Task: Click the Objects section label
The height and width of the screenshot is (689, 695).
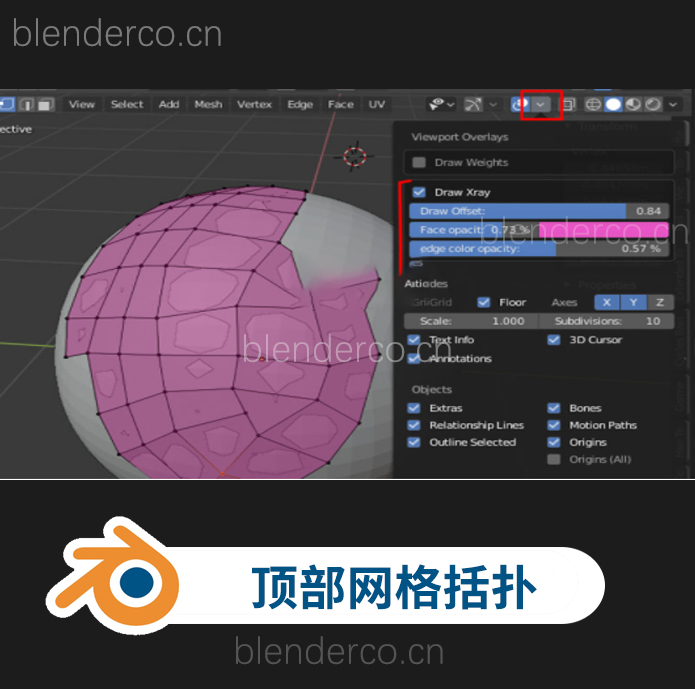Action: point(432,389)
